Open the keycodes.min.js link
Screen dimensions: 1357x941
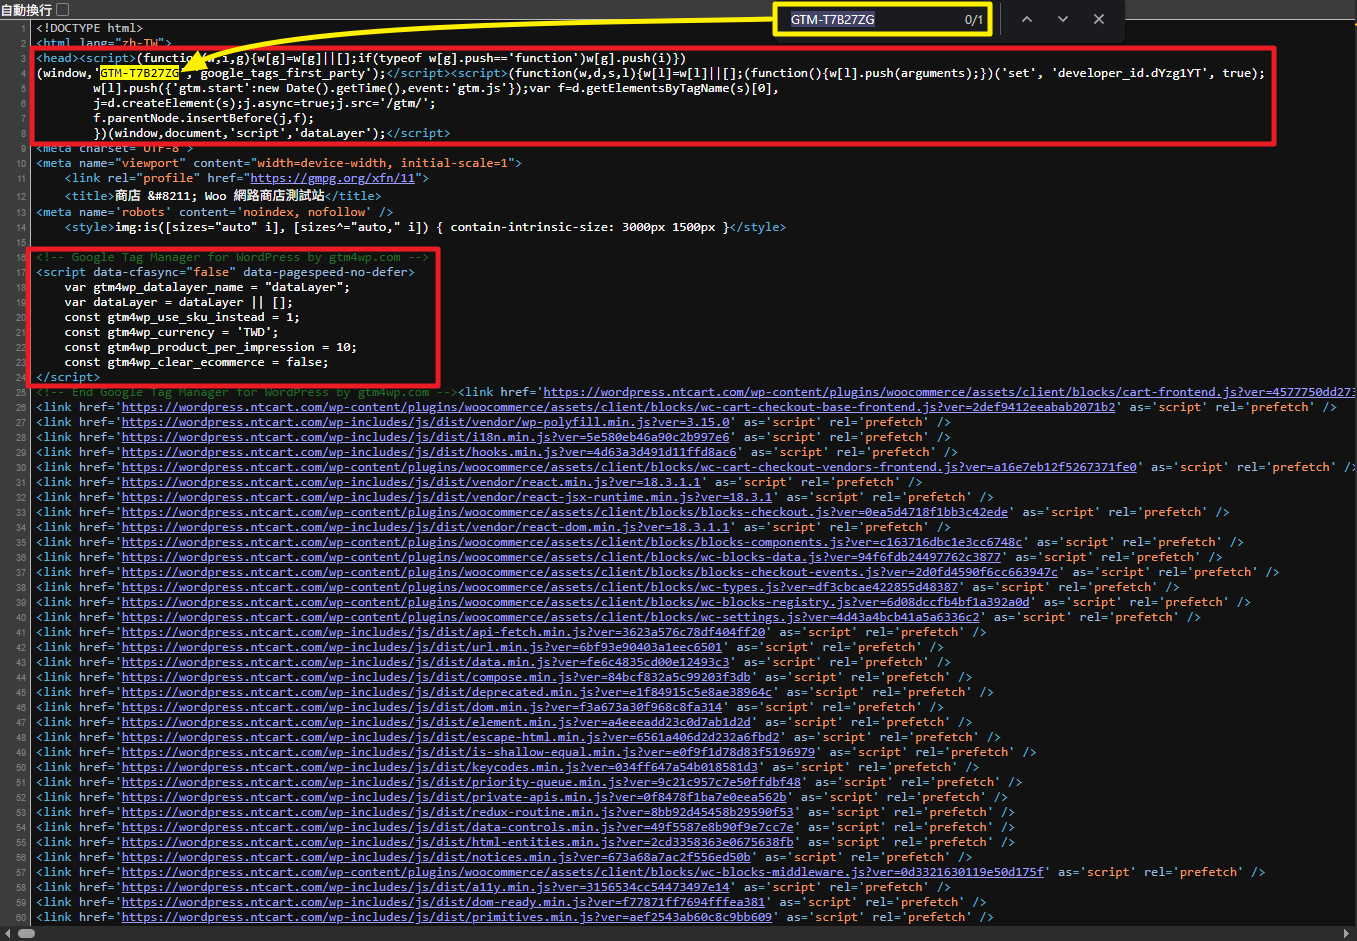[x=440, y=767]
